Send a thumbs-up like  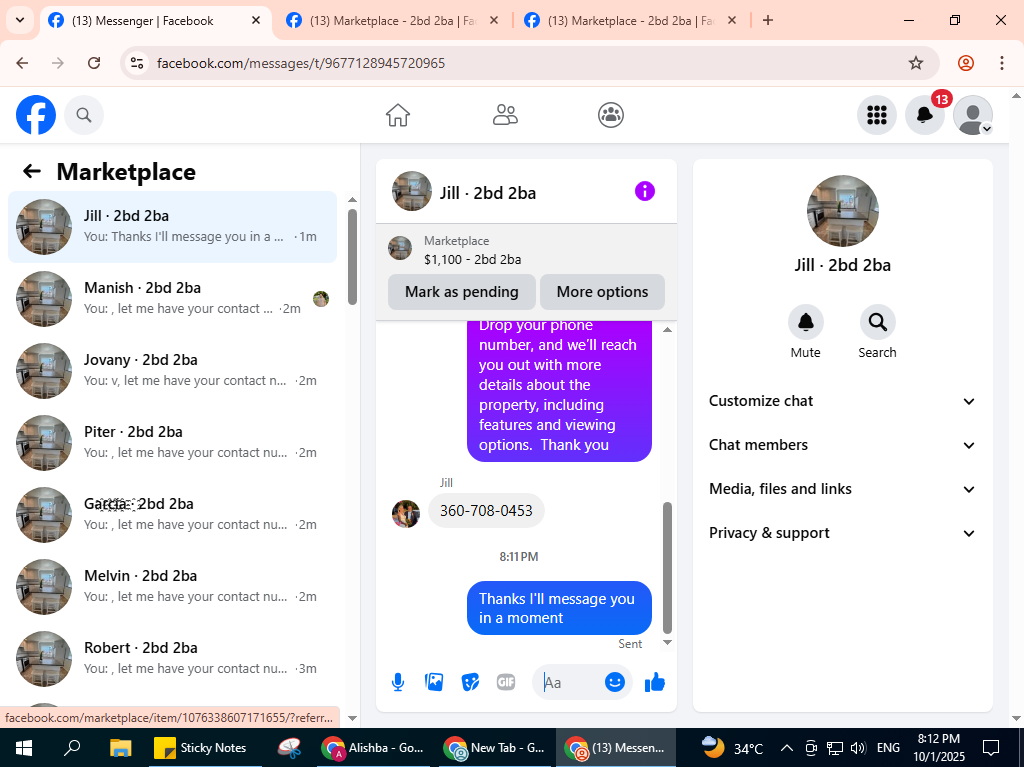(654, 683)
